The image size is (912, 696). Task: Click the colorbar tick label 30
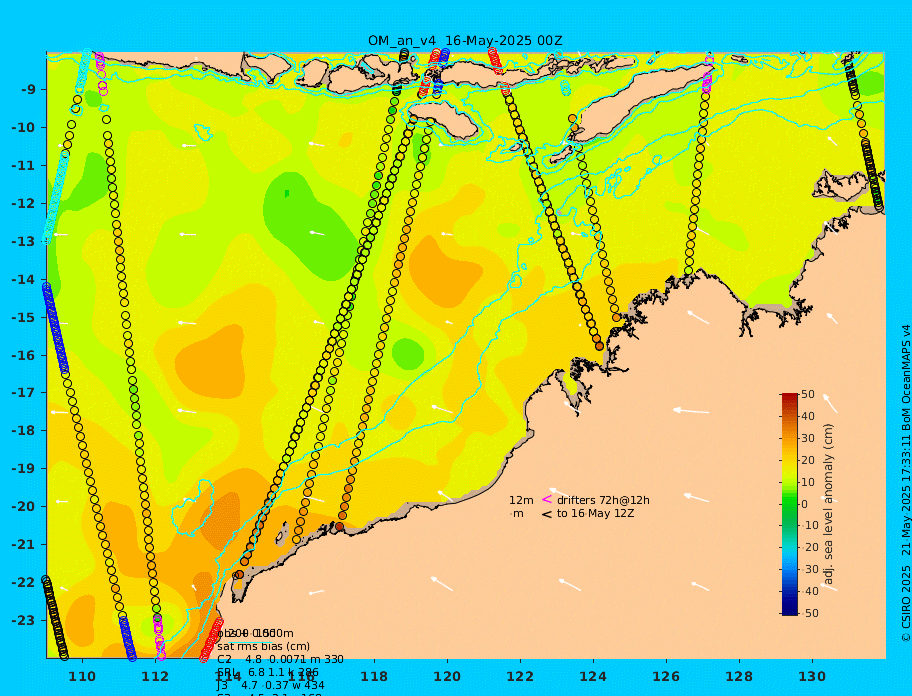point(808,438)
